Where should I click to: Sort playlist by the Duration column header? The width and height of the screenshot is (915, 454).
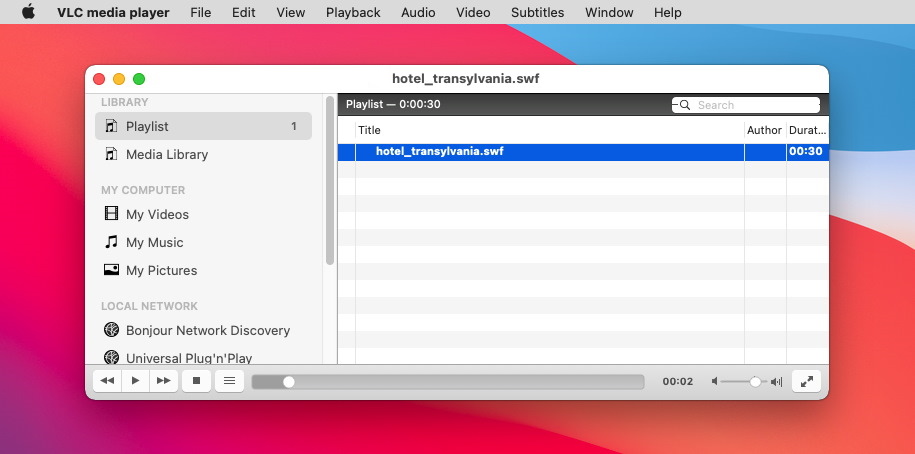point(808,130)
